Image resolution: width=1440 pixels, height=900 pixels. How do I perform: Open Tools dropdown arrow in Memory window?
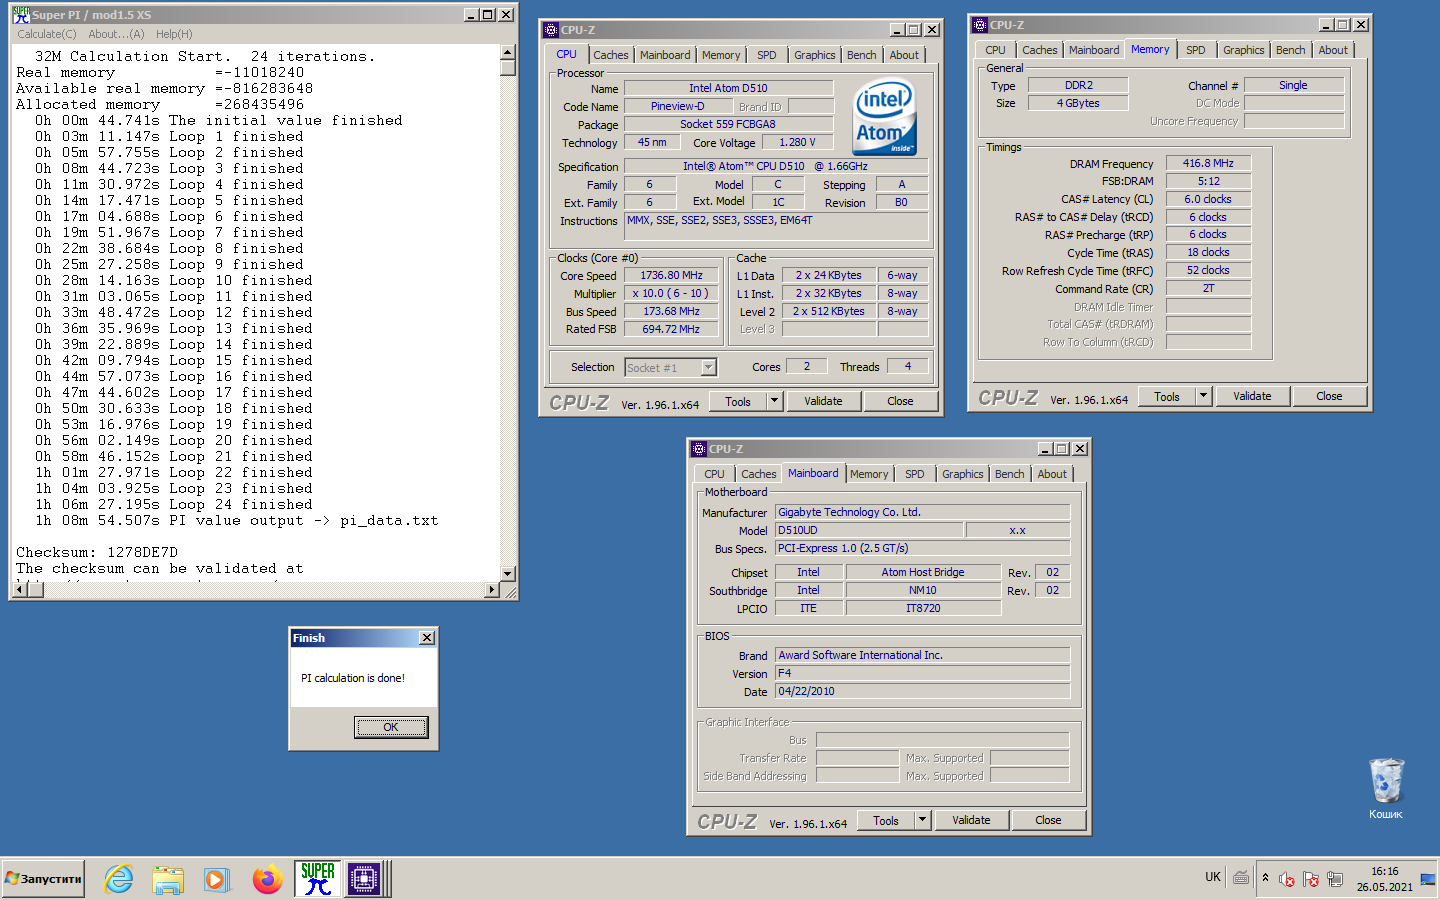(1203, 396)
